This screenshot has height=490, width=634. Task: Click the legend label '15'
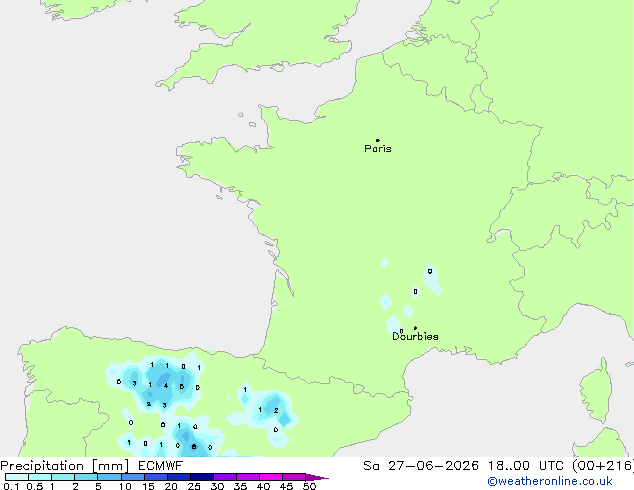148,486
